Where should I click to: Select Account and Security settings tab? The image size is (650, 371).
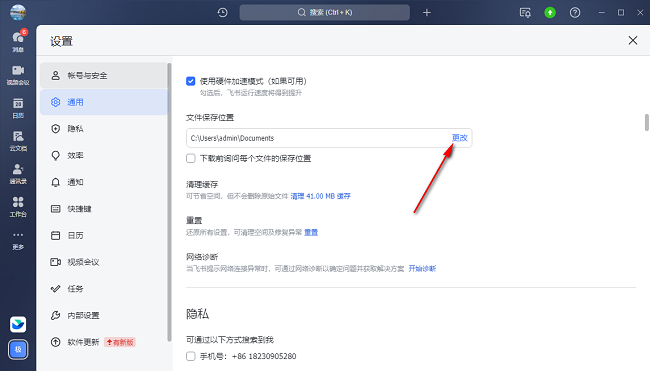pos(104,75)
